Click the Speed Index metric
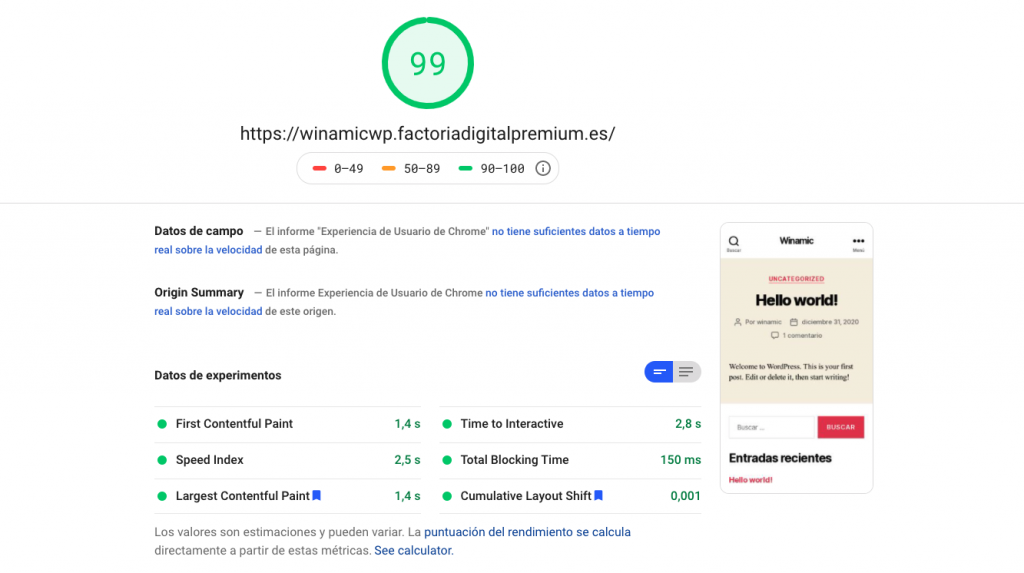 point(287,460)
